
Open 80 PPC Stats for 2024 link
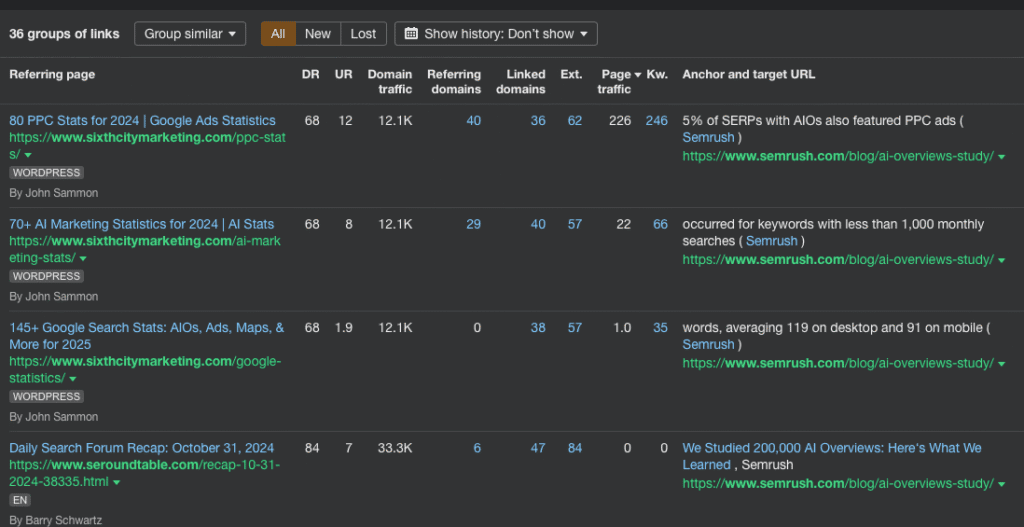click(x=142, y=121)
